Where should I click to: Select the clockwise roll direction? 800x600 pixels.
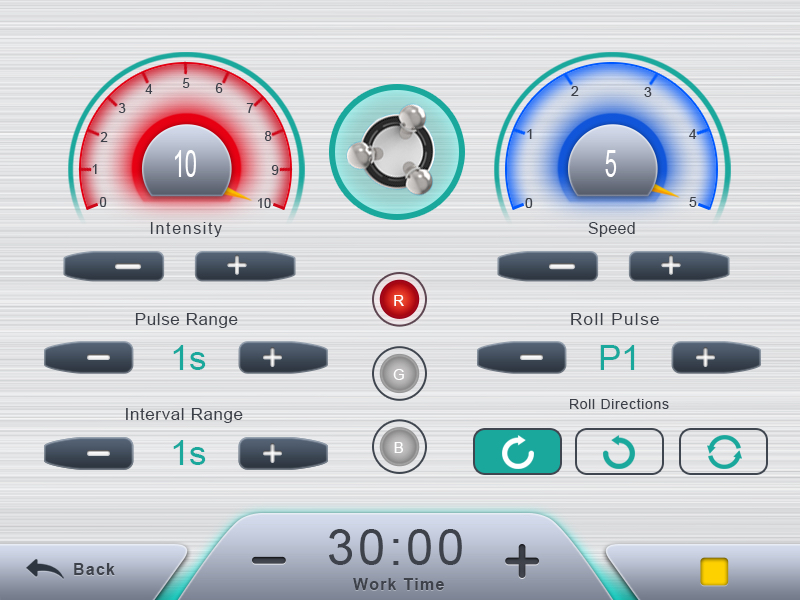click(517, 452)
